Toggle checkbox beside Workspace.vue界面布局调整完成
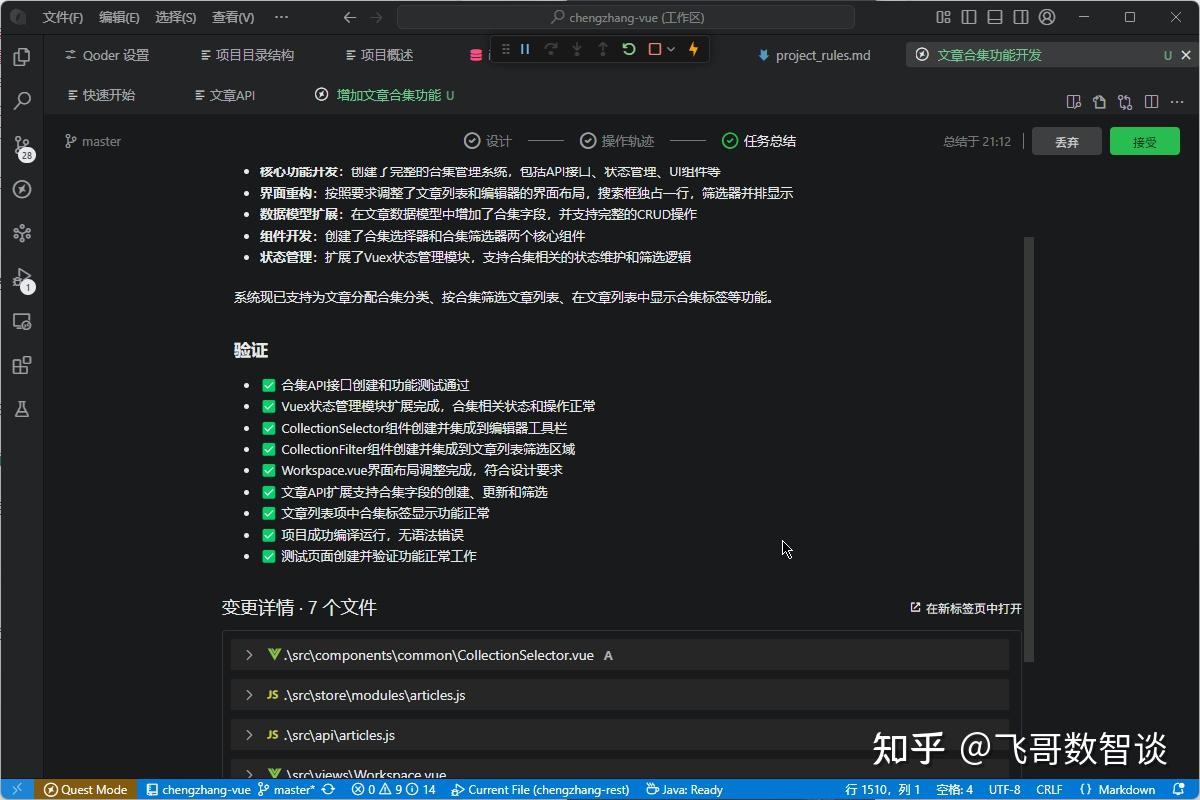This screenshot has height=800, width=1200. [x=268, y=470]
